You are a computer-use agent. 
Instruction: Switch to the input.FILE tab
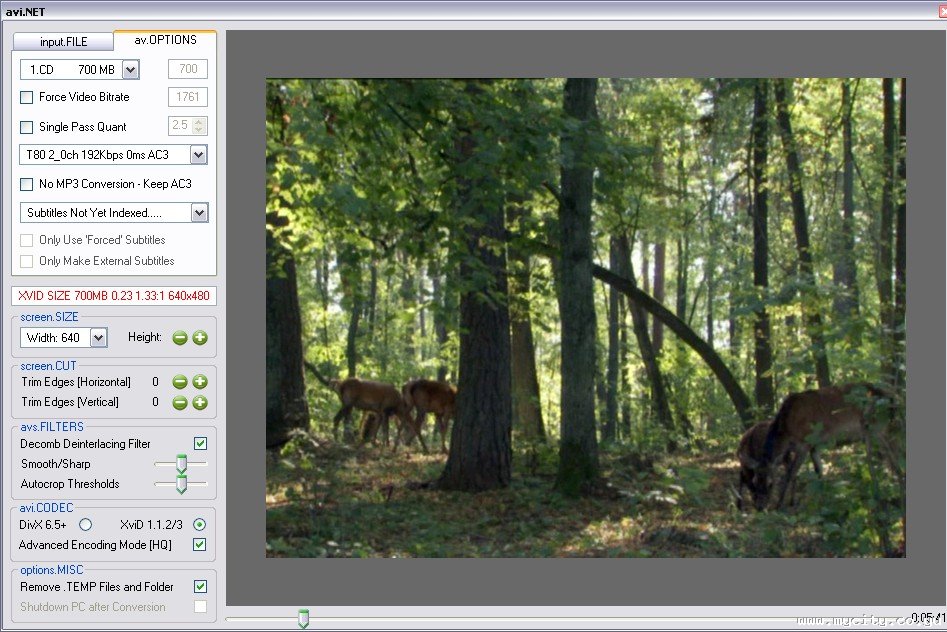(x=63, y=42)
